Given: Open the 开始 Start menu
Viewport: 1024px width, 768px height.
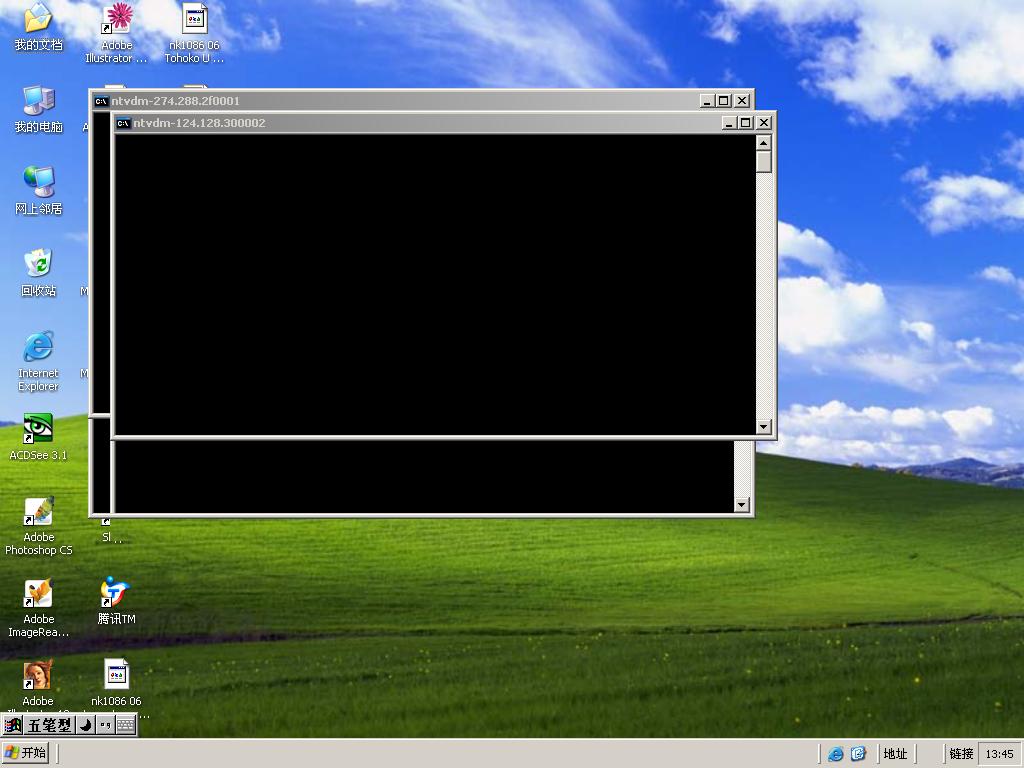Looking at the screenshot, I should pos(25,753).
